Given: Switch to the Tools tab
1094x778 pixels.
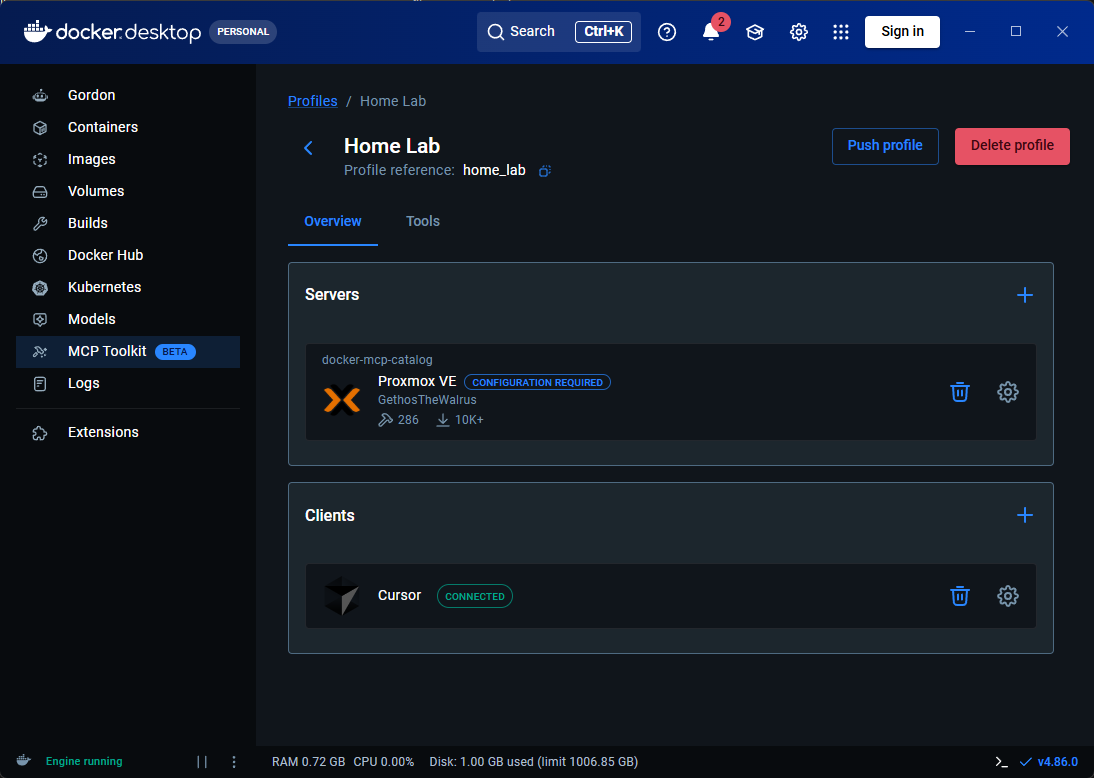Looking at the screenshot, I should 423,221.
